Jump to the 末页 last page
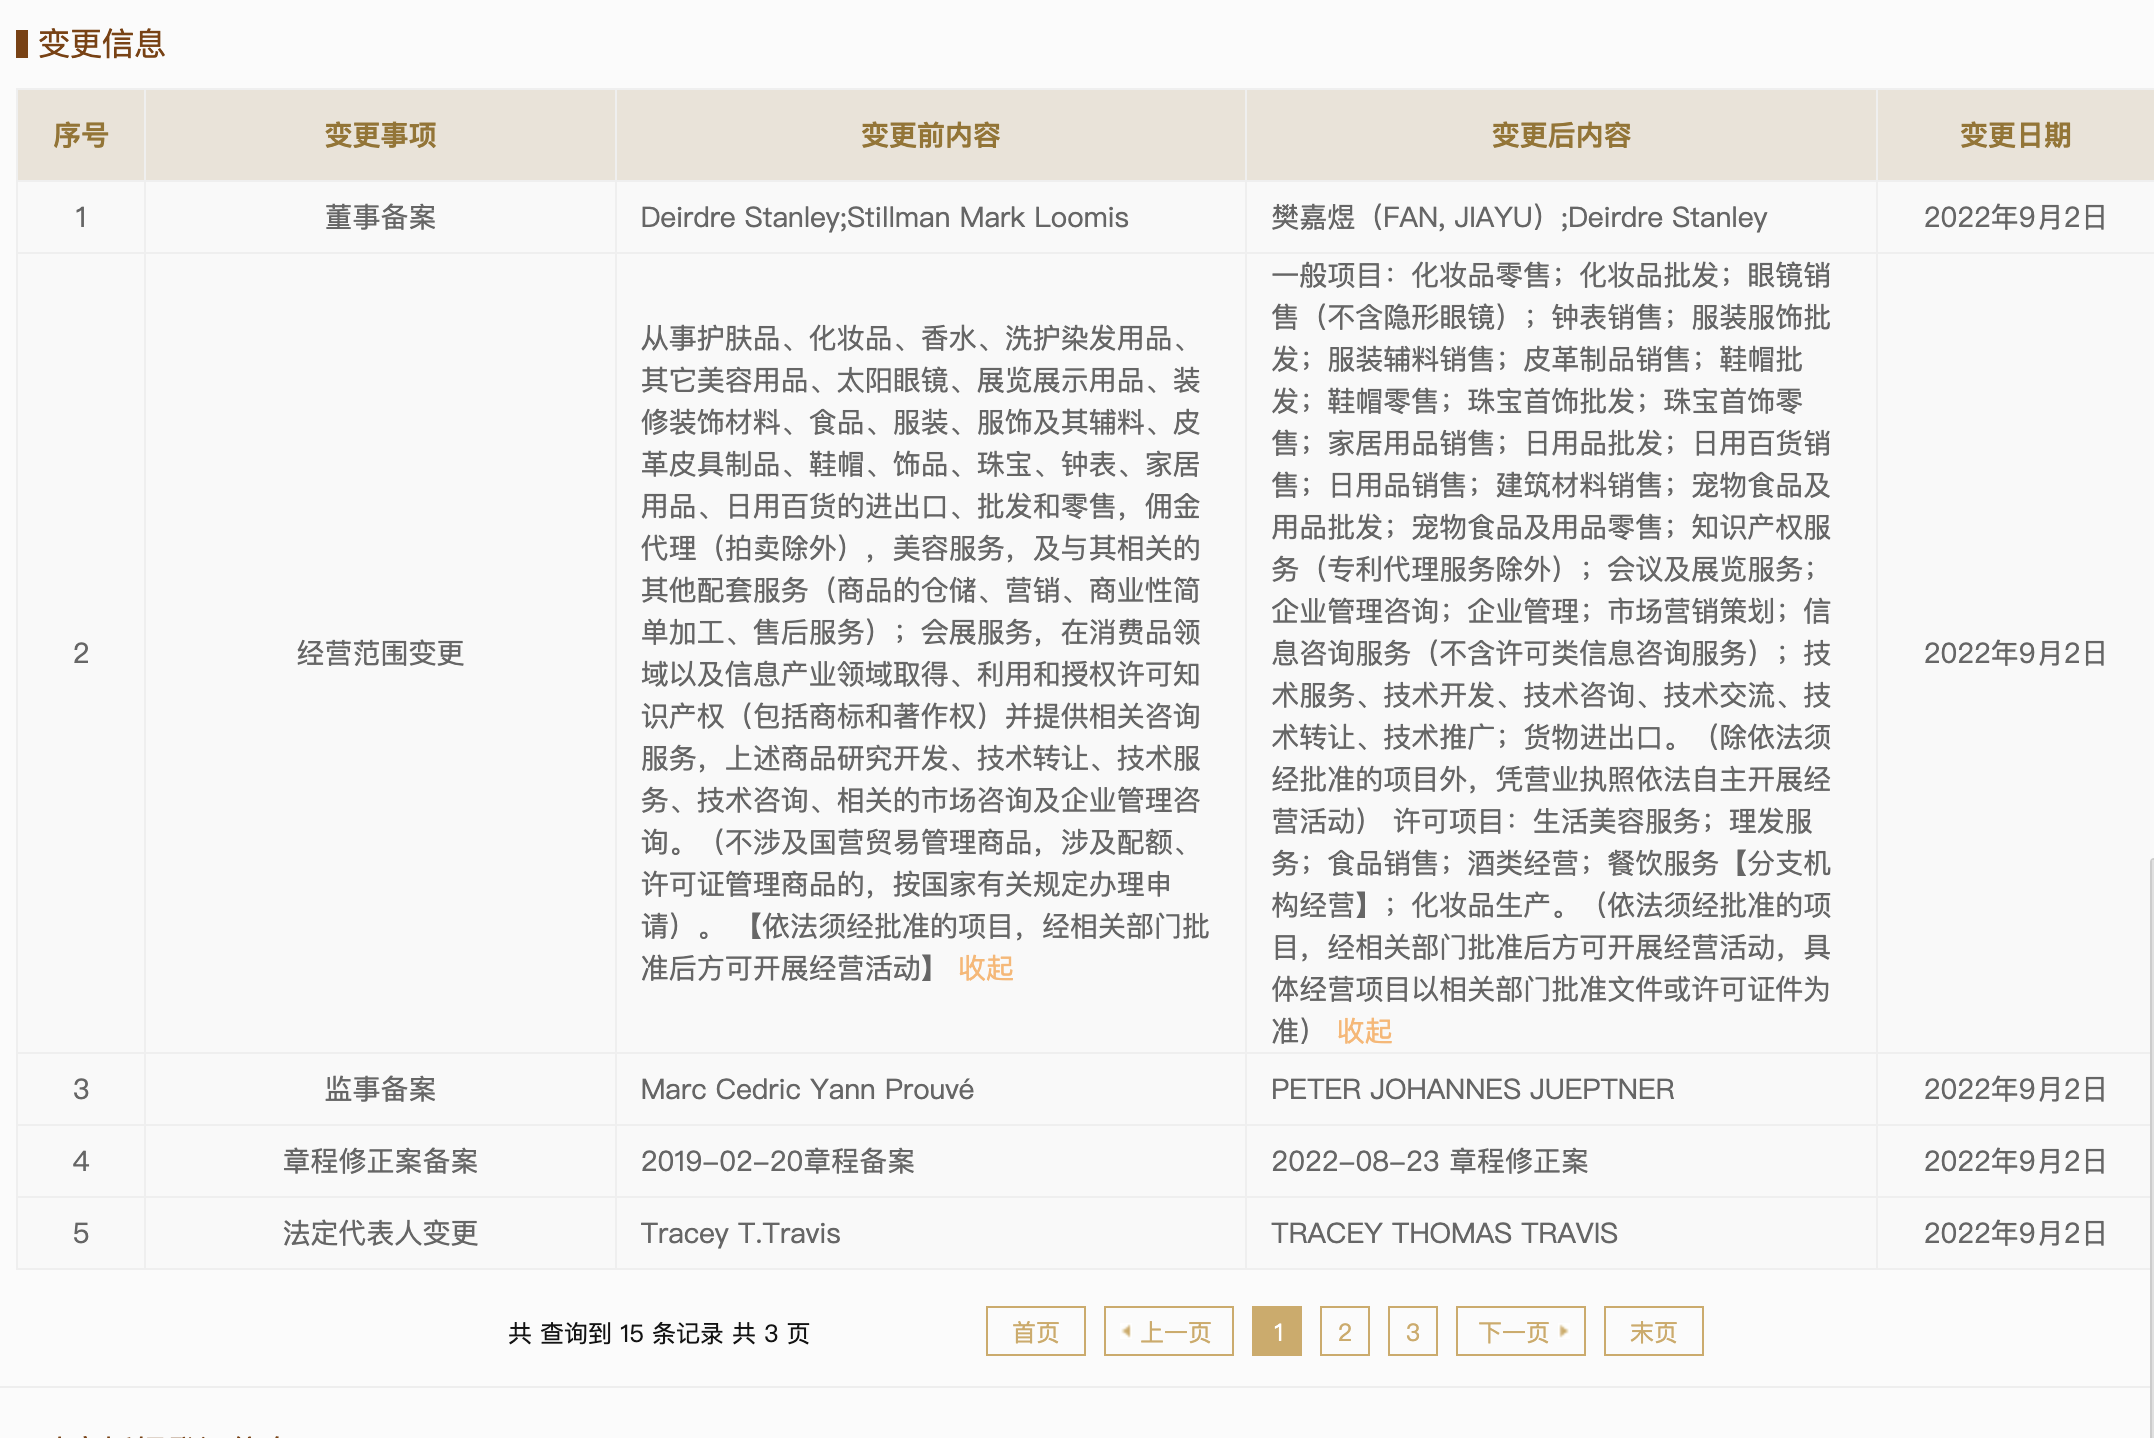The height and width of the screenshot is (1438, 2154). coord(1653,1331)
